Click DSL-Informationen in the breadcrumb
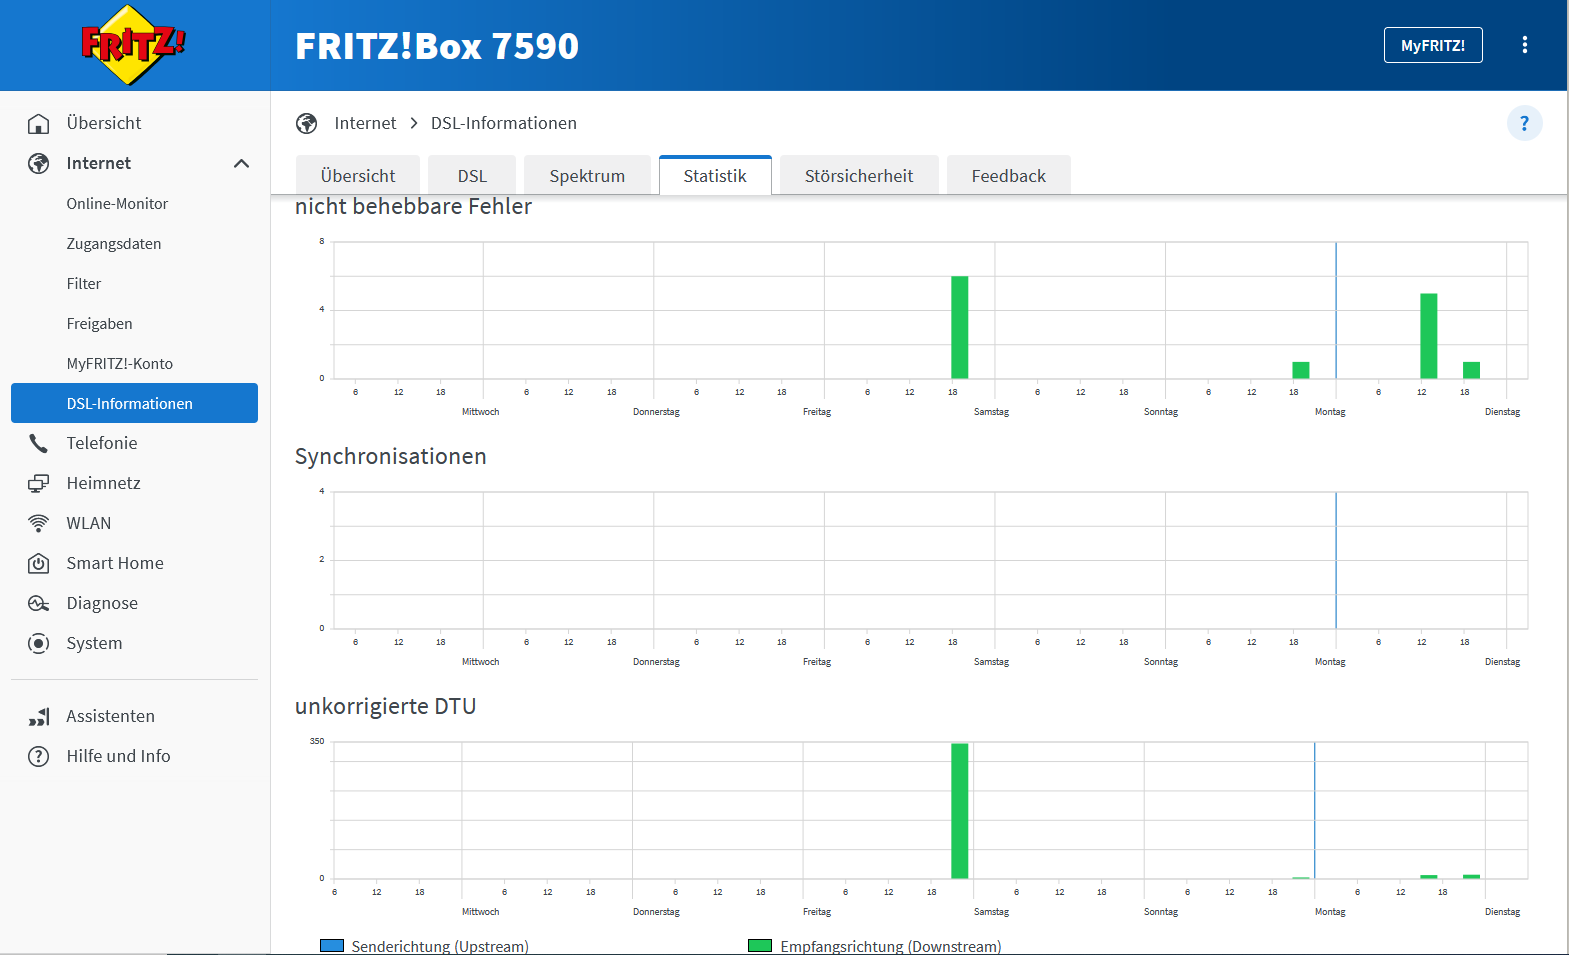Screen dimensions: 1569x955 [x=504, y=123]
